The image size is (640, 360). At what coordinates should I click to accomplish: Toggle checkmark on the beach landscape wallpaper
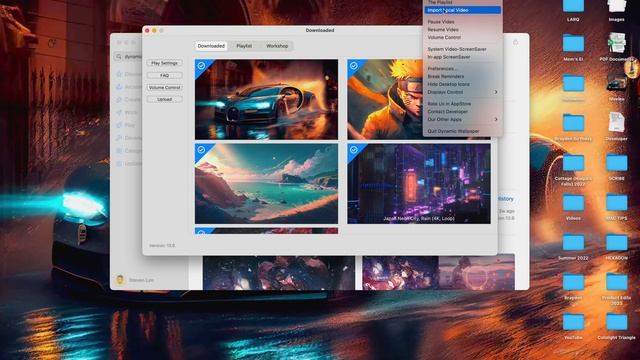pyautogui.click(x=201, y=150)
